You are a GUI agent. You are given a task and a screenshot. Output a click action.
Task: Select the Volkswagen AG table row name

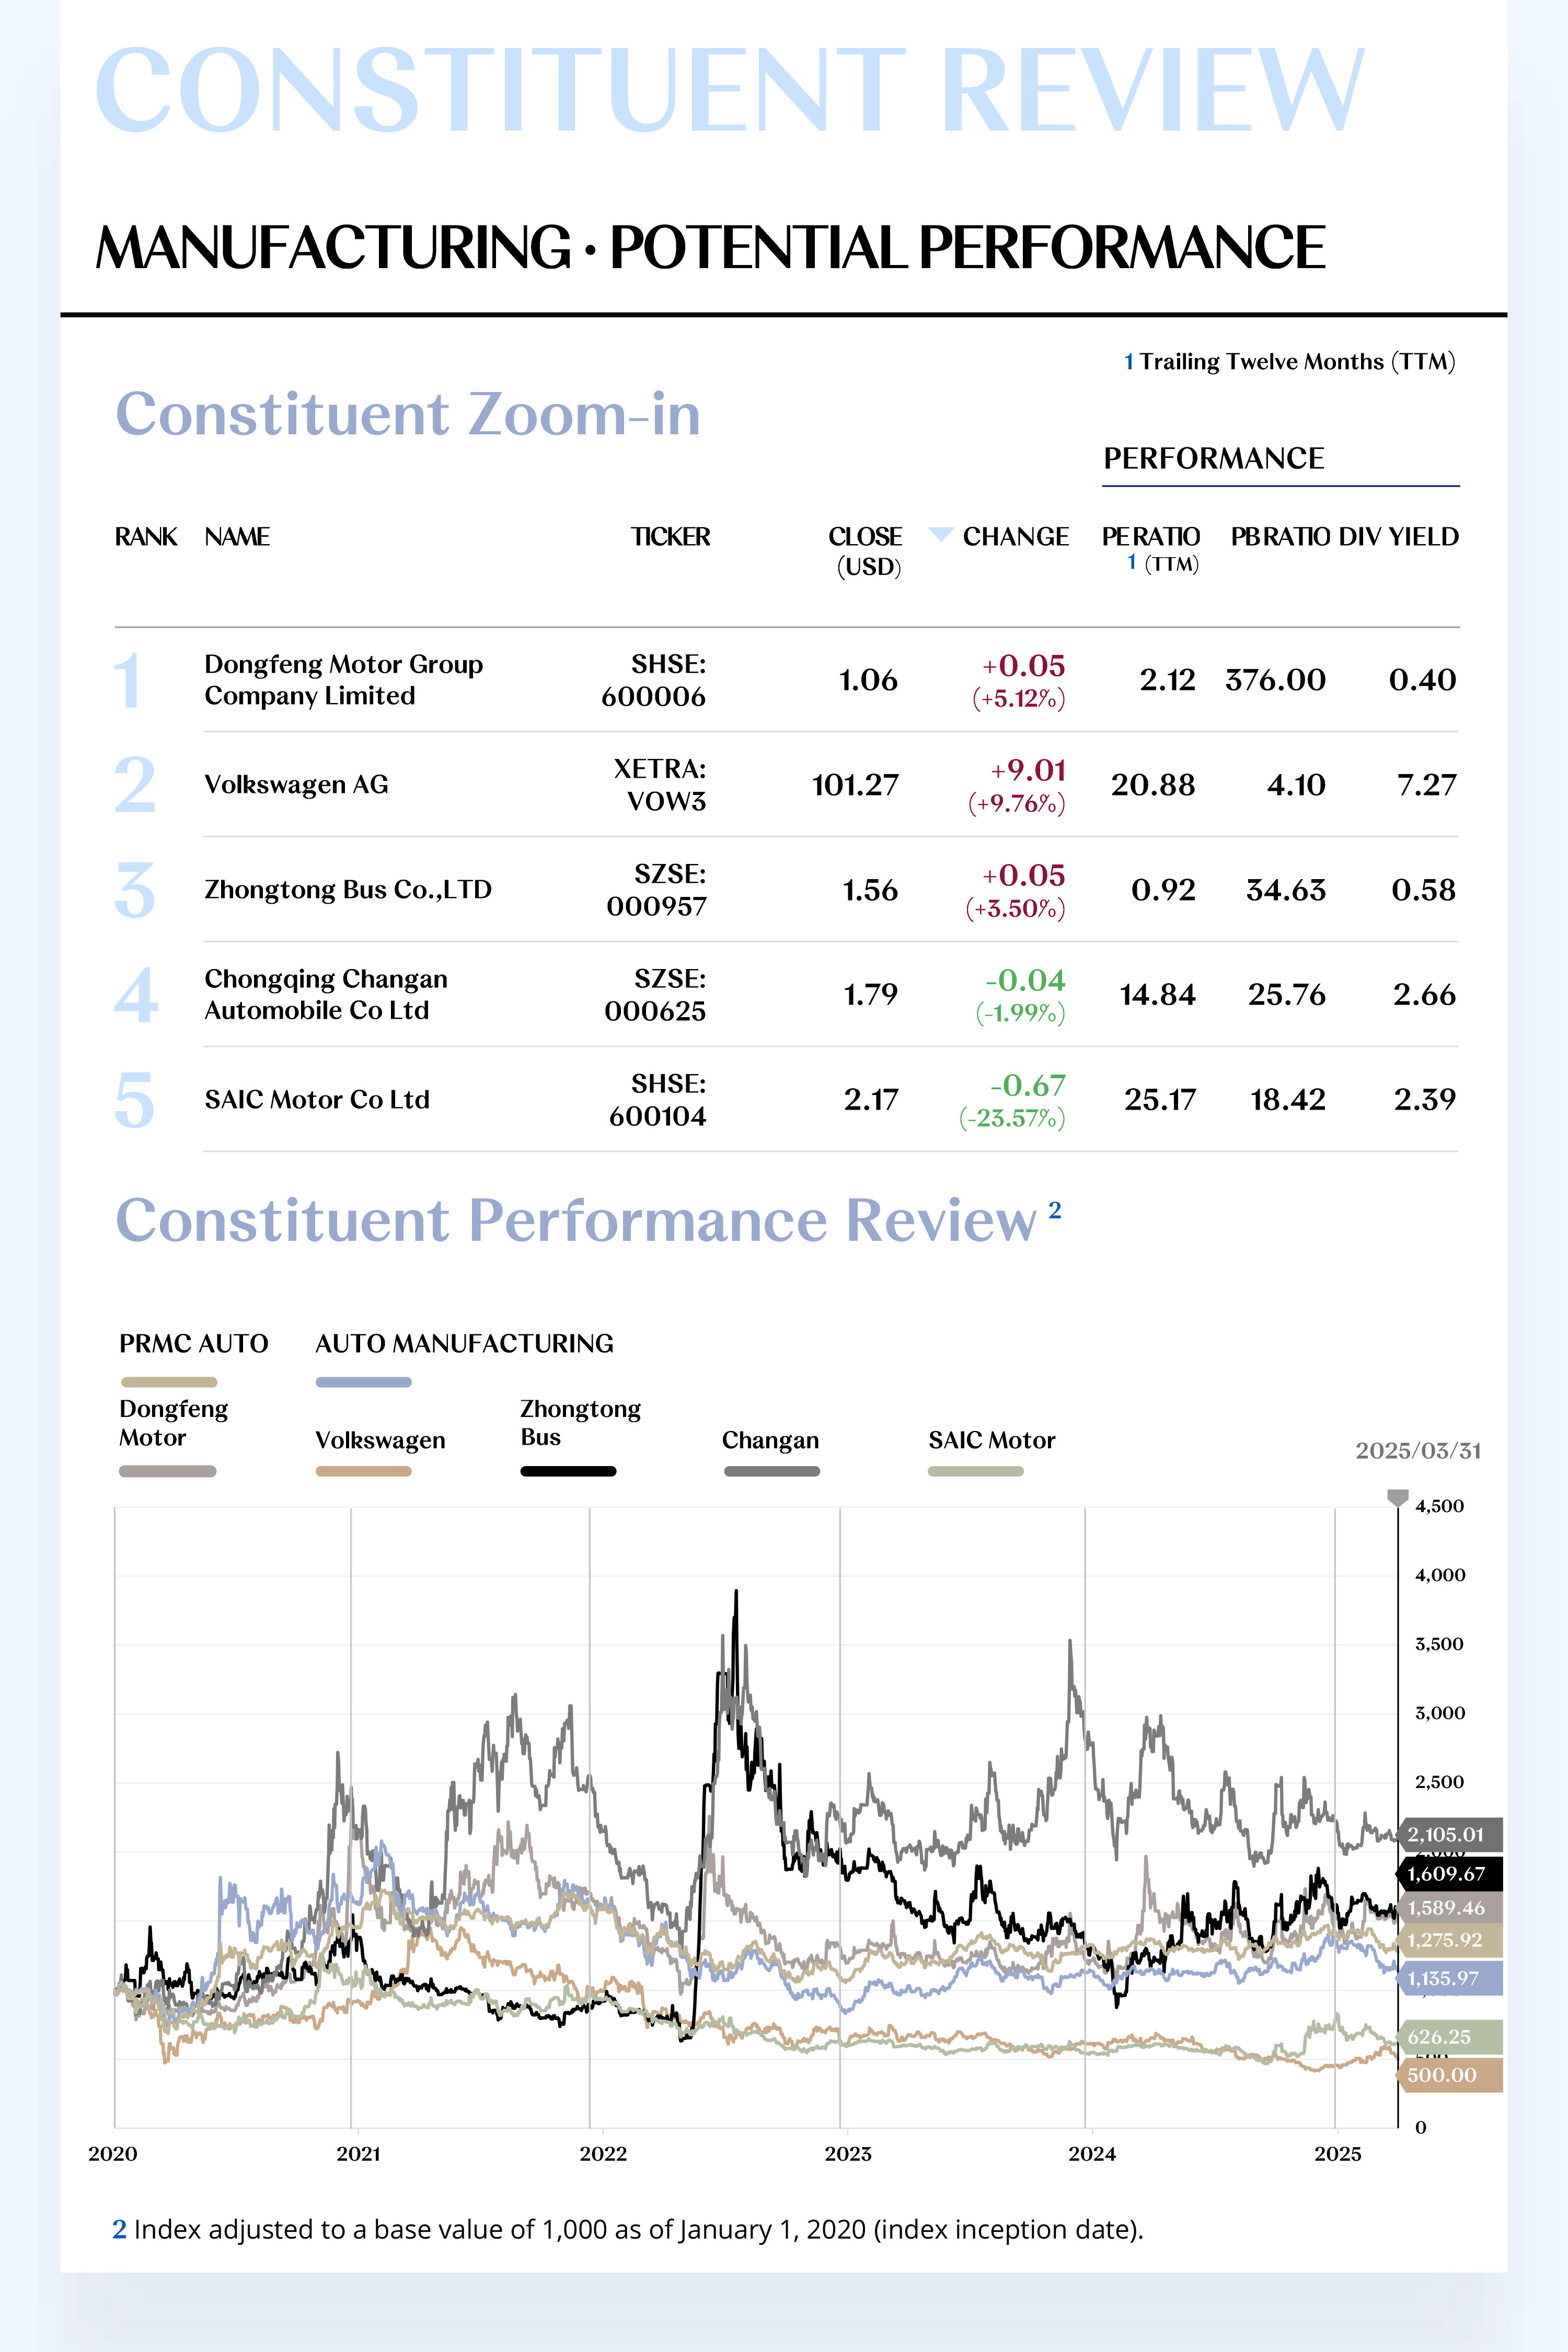(296, 784)
